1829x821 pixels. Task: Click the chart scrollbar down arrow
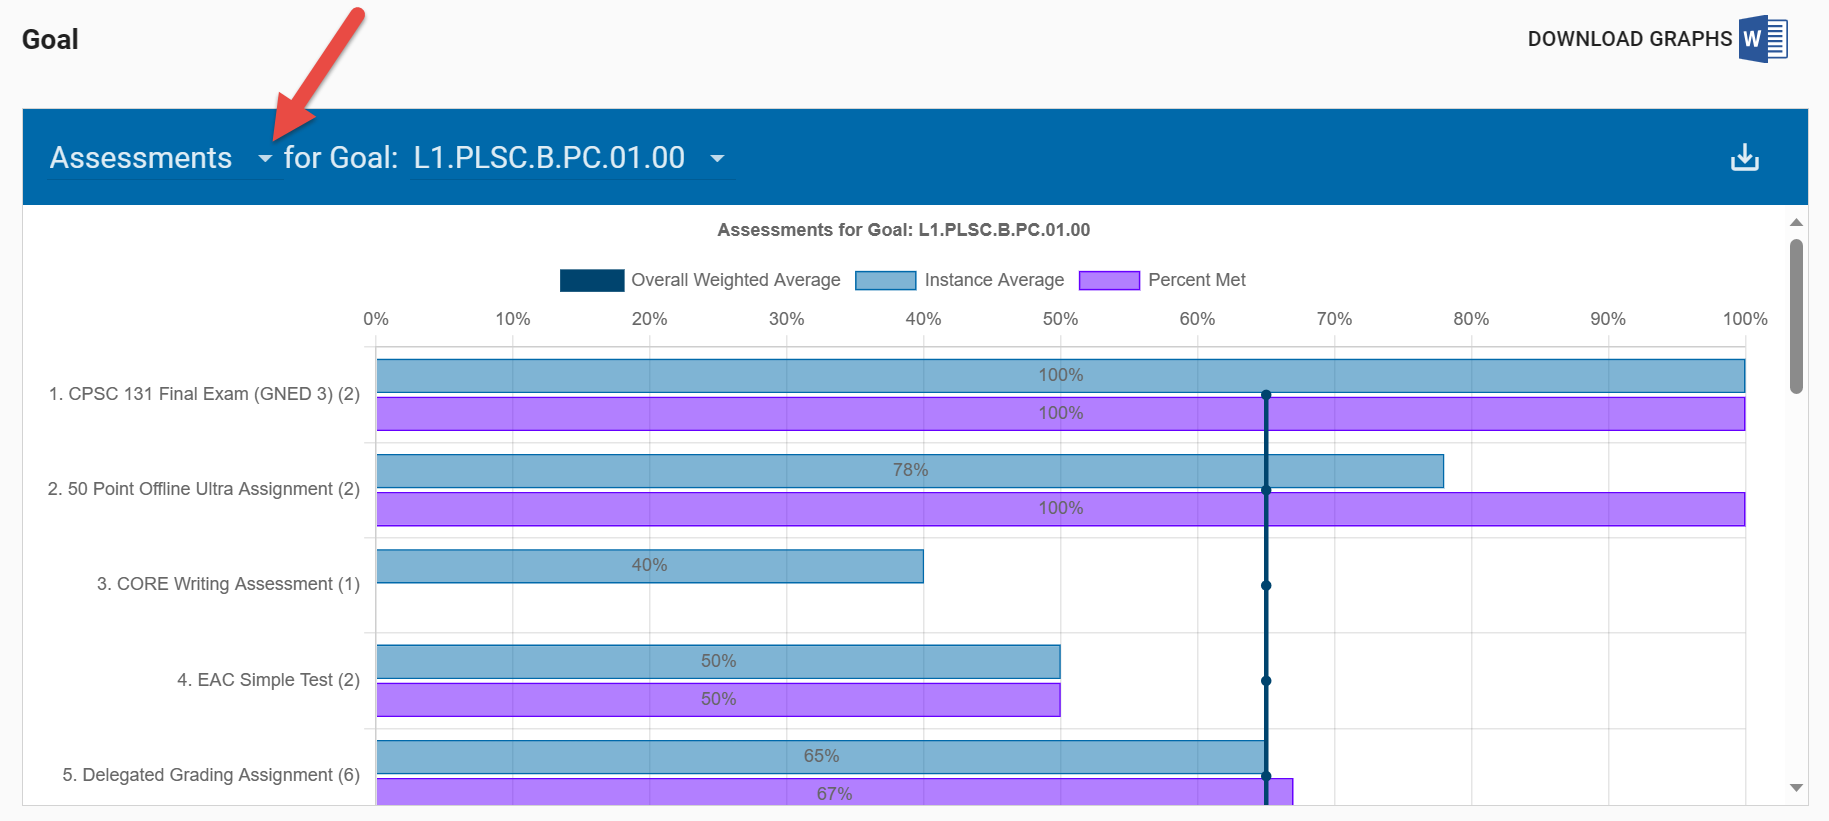click(x=1796, y=788)
